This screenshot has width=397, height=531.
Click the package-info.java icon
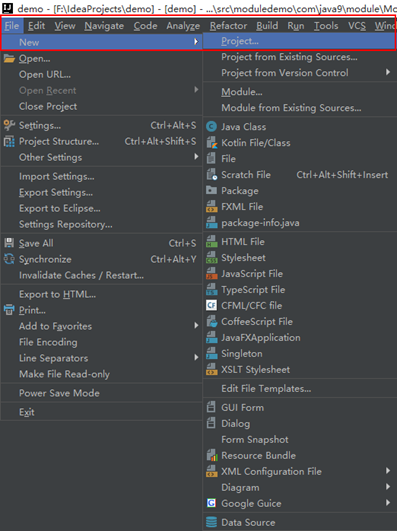tap(211, 222)
